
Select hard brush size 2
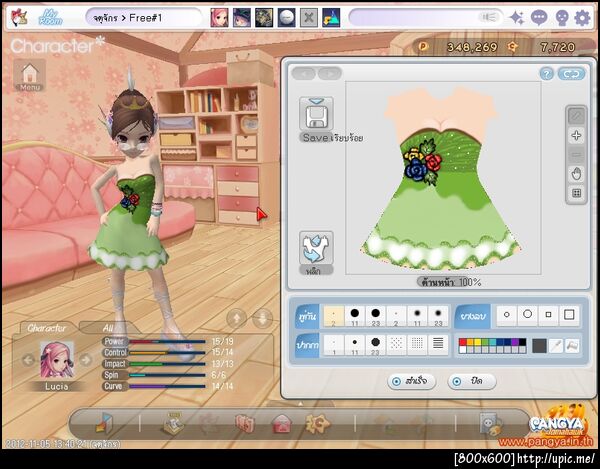[x=334, y=316]
